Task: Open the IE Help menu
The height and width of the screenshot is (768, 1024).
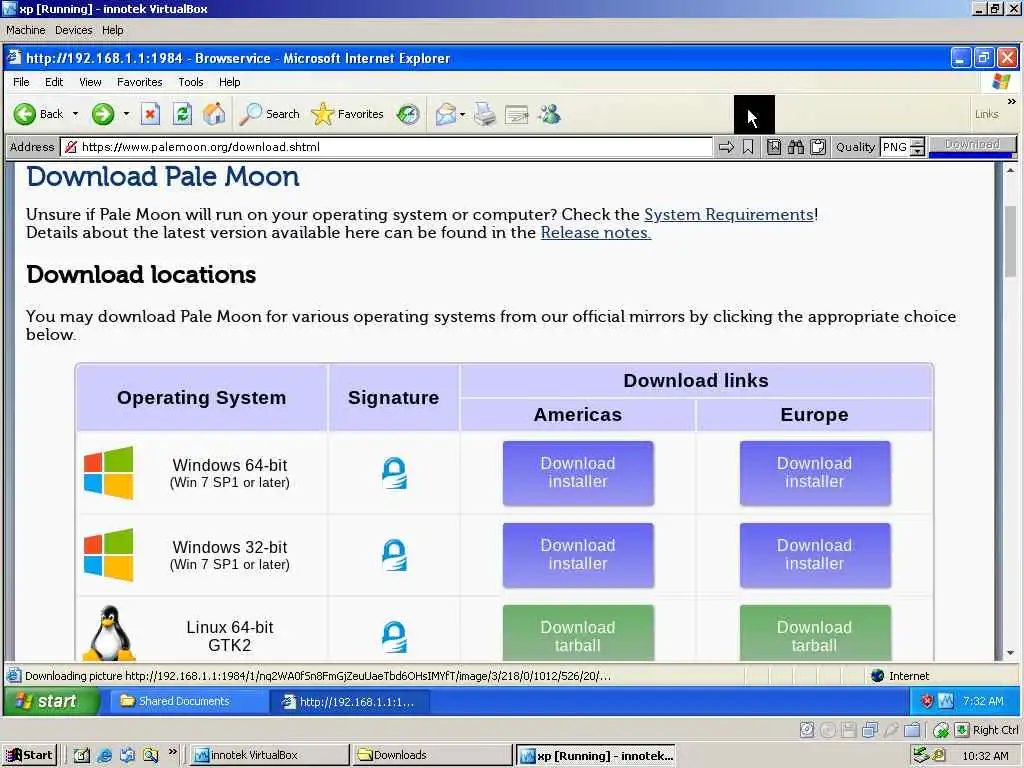Action: pos(230,82)
